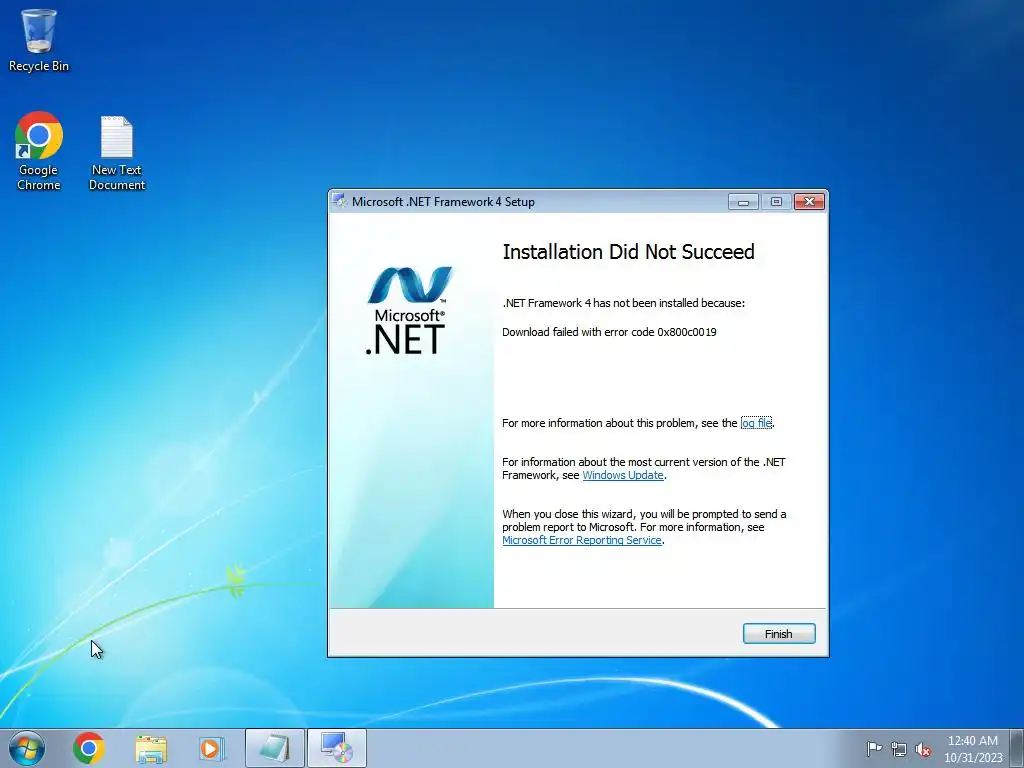
Task: Click the '.NET Framework 4 has not been installed' text
Action: pyautogui.click(x=623, y=303)
